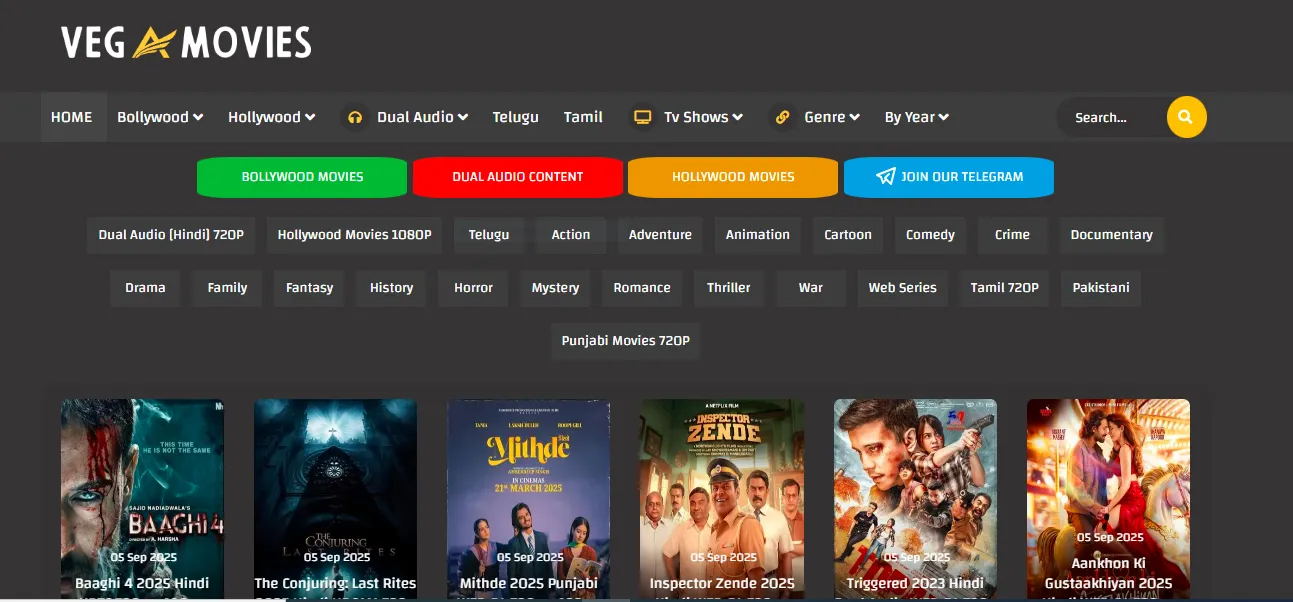Select the Horror genre tag

click(473, 288)
